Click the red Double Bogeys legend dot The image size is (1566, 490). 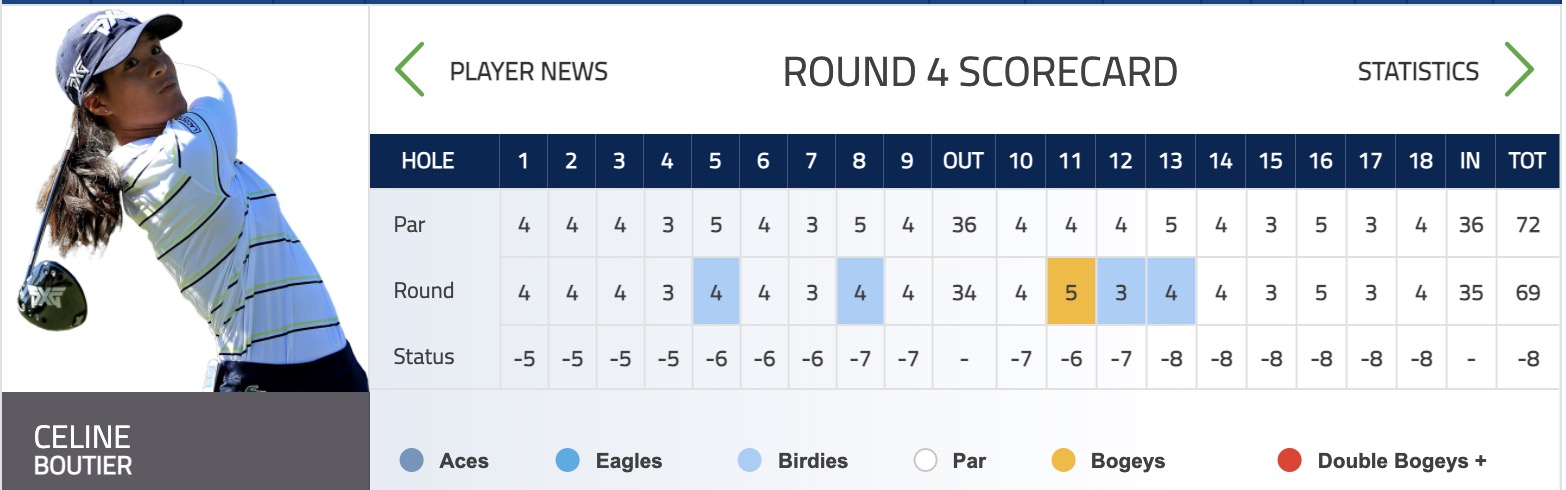(x=1289, y=461)
